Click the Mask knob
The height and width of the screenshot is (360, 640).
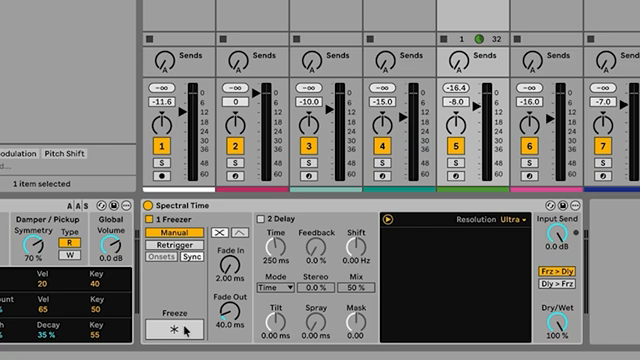356,322
